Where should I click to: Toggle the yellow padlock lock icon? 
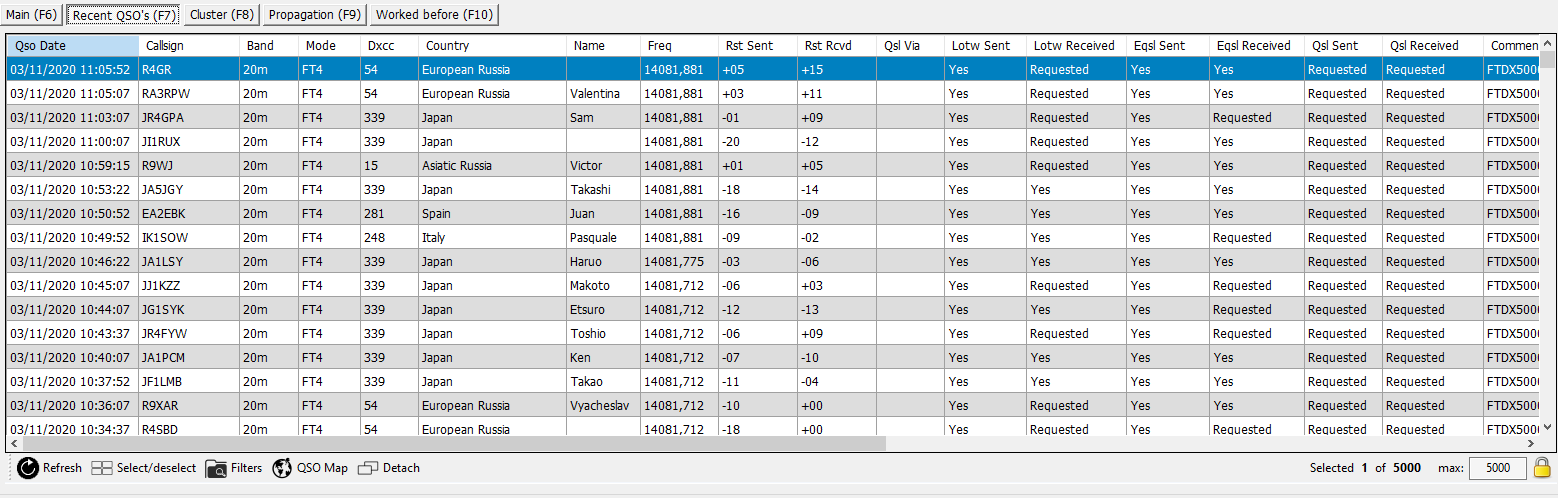tap(1542, 467)
